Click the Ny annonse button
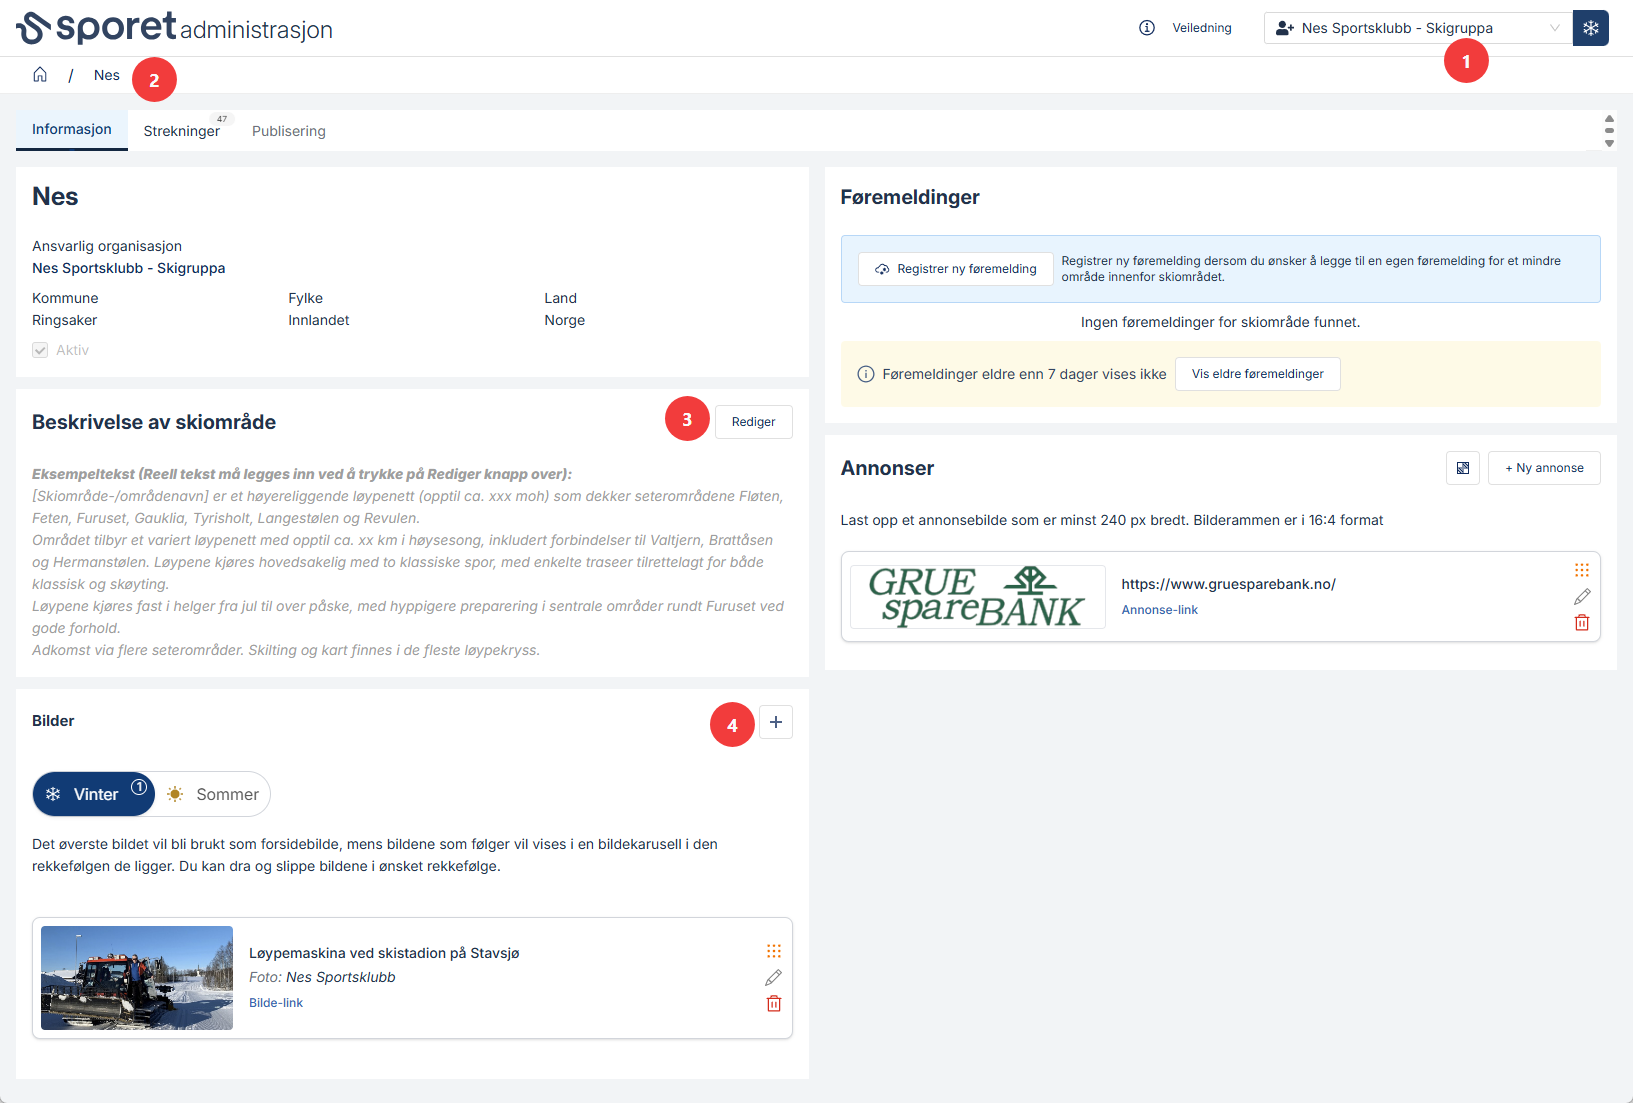The image size is (1633, 1103). tap(1545, 468)
